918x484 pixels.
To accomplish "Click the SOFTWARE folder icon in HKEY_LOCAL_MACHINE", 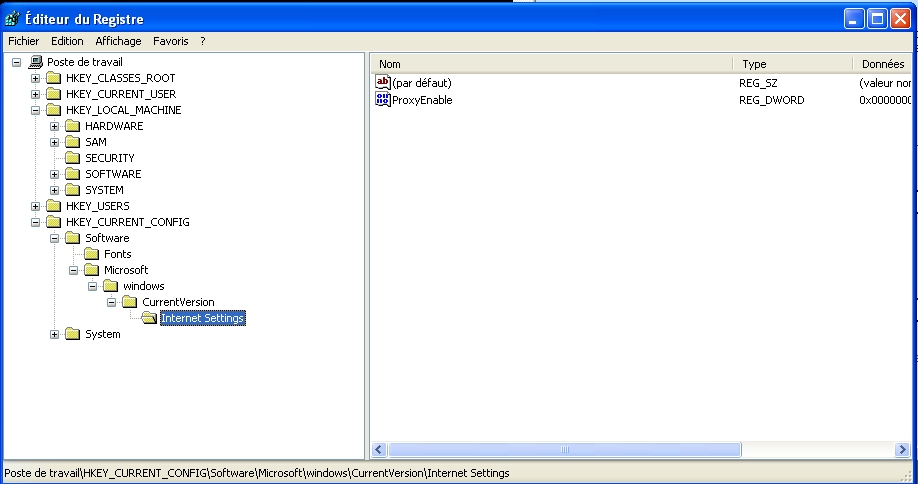I will pos(73,174).
